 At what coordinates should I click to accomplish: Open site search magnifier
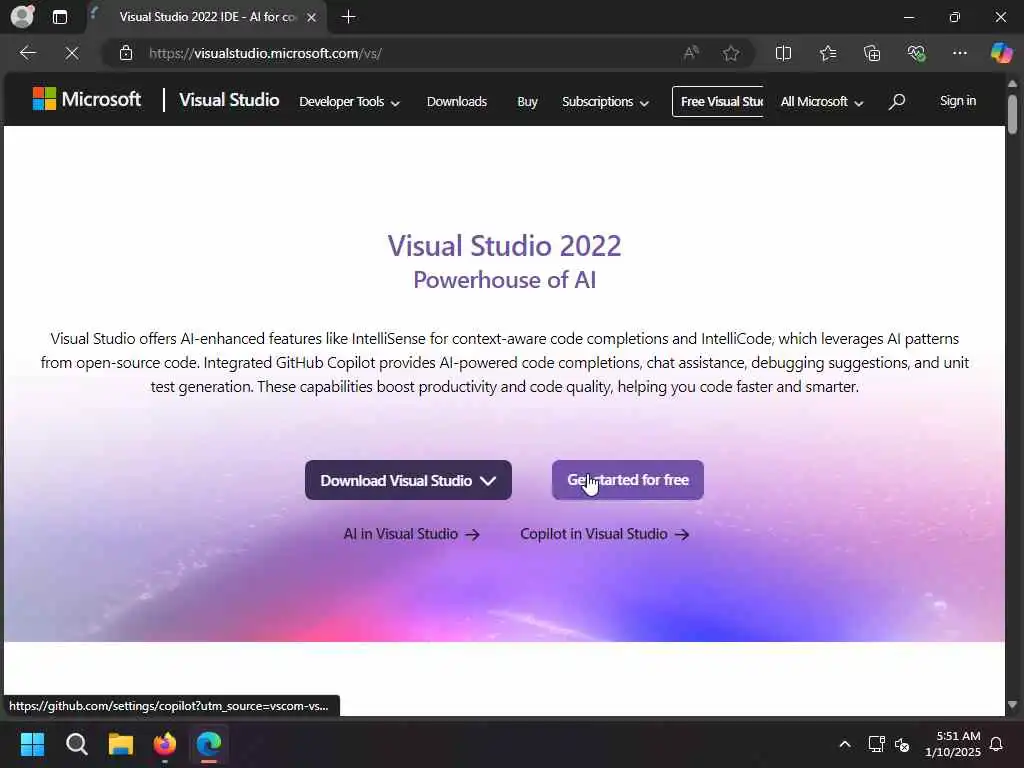coord(897,101)
